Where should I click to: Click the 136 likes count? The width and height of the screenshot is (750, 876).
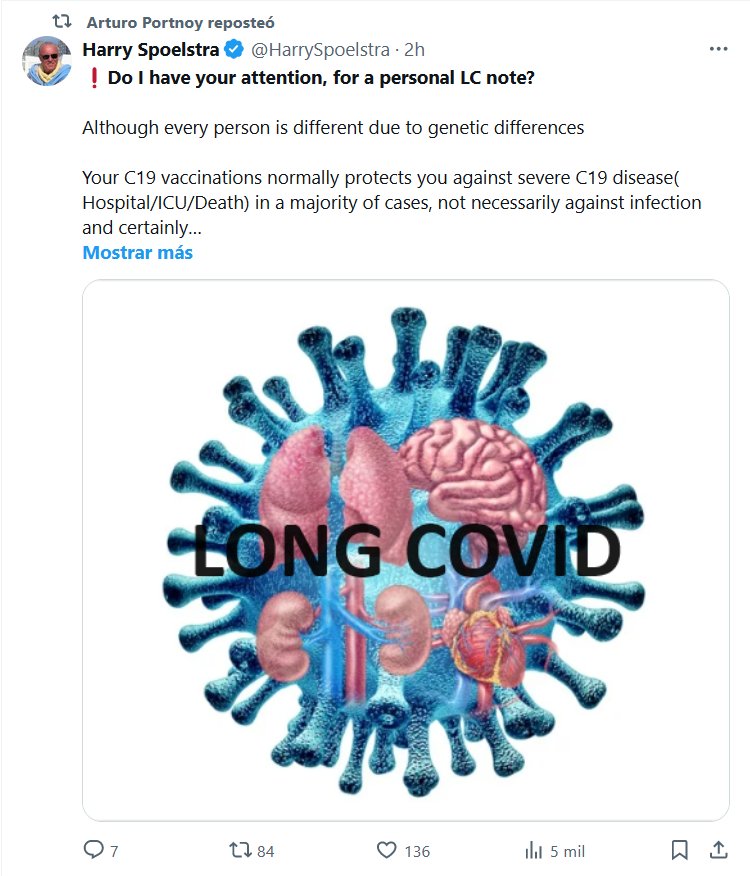coord(417,851)
